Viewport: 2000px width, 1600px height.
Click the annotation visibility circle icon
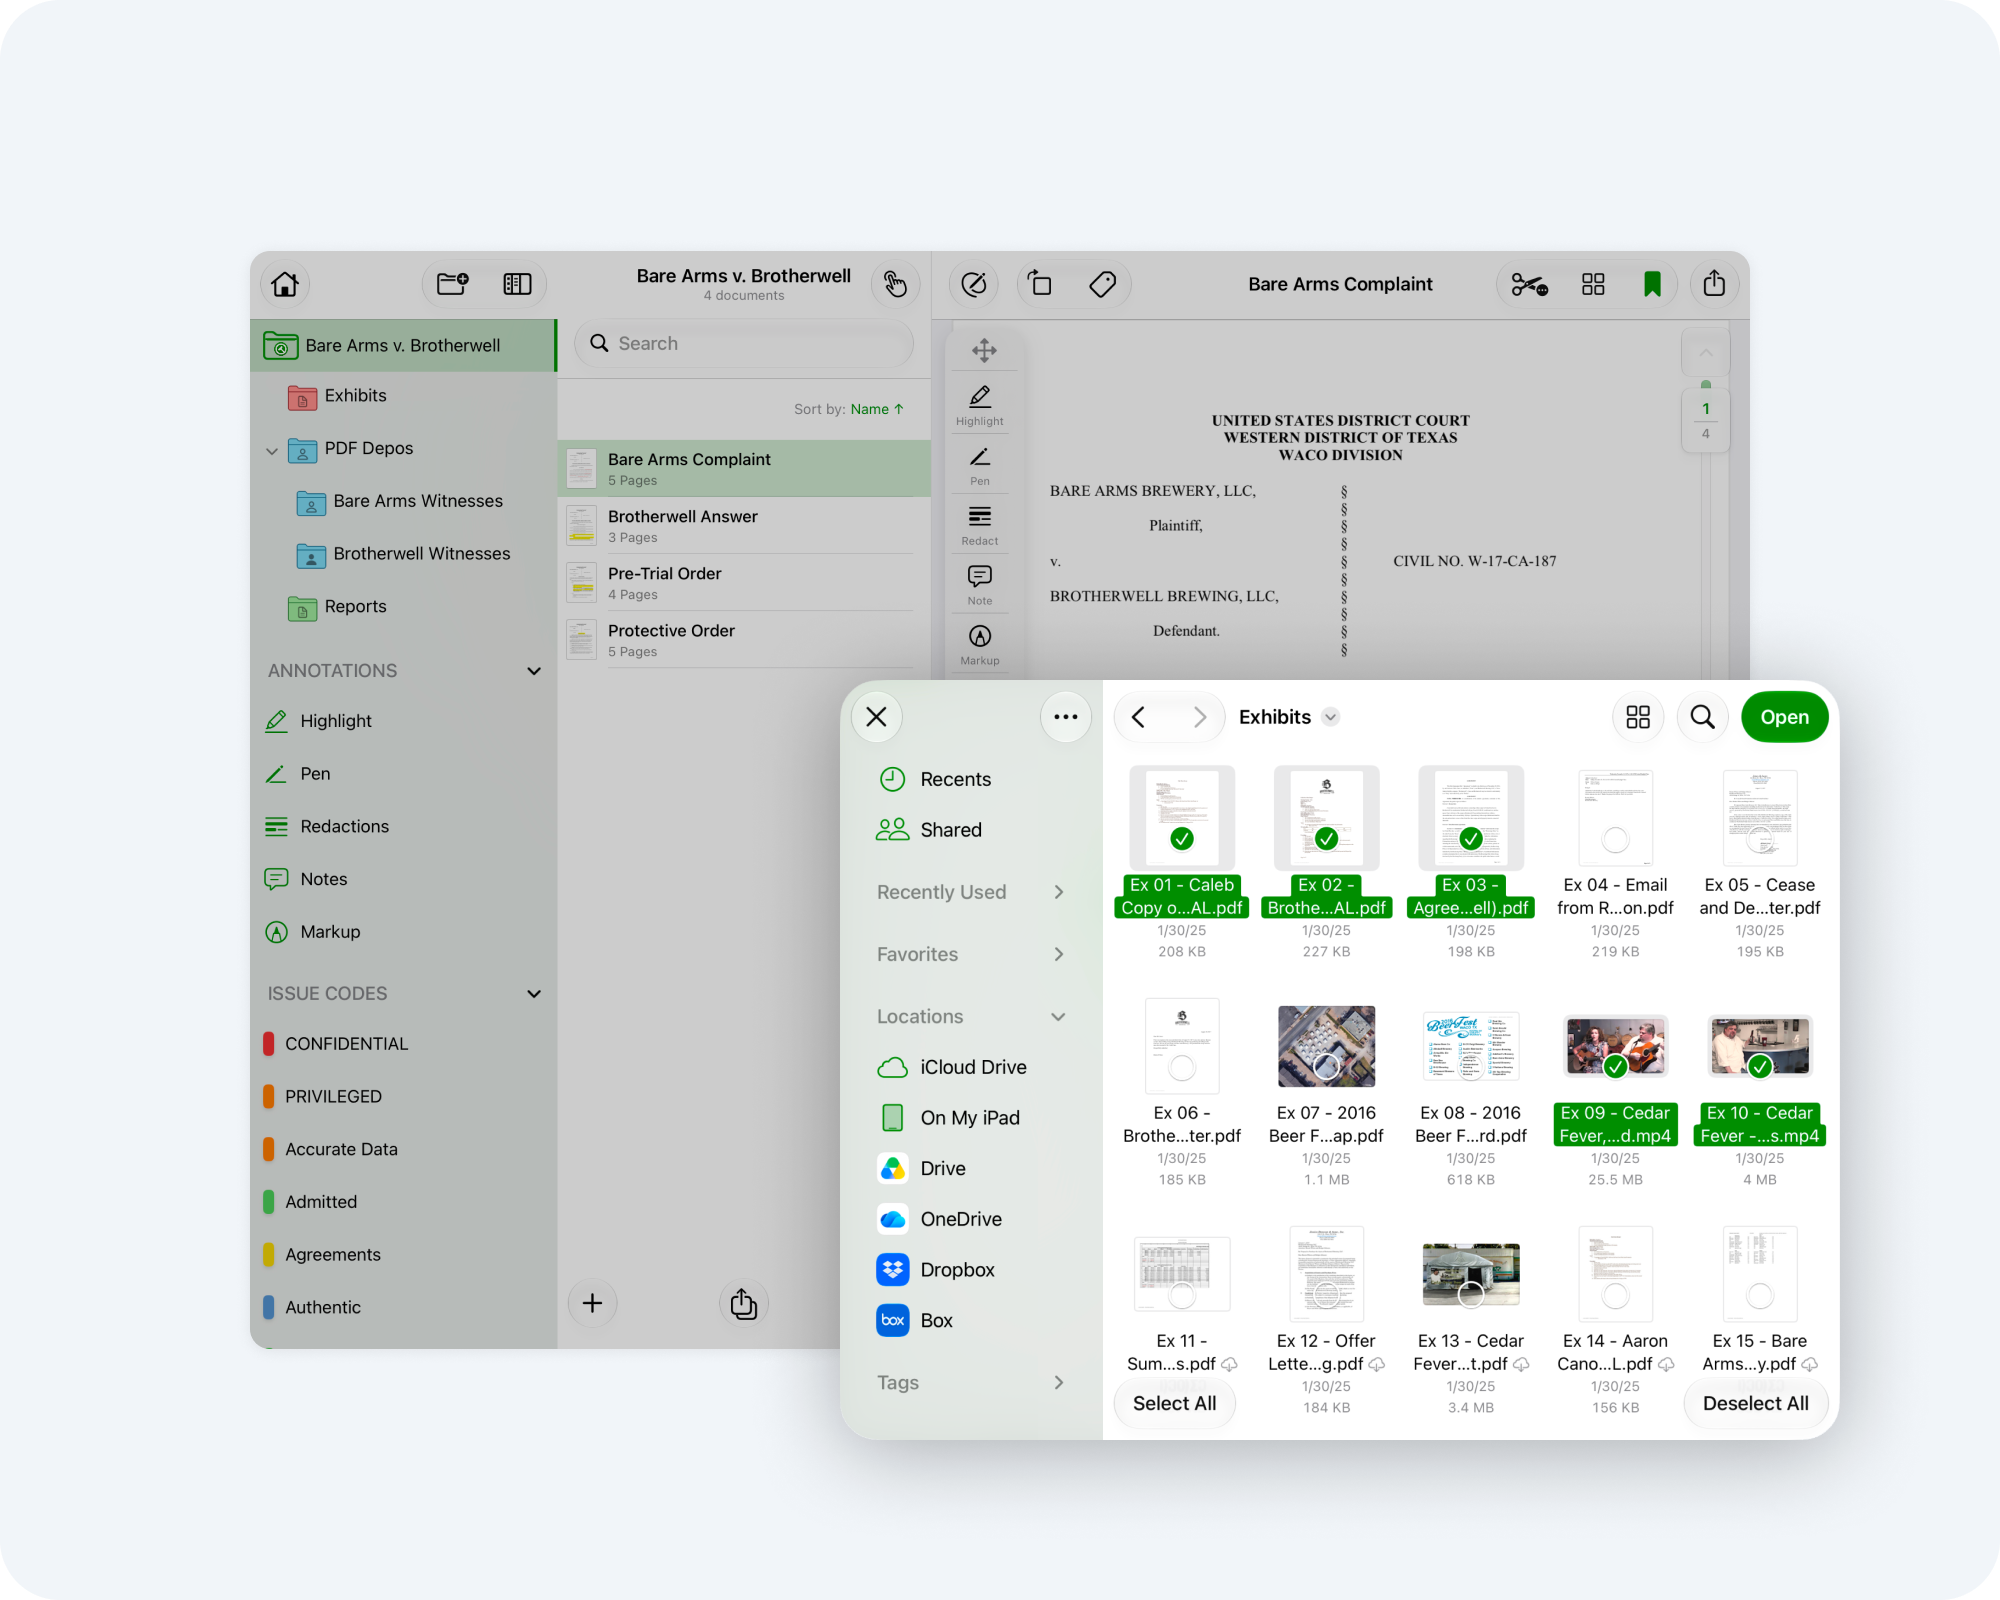point(974,285)
